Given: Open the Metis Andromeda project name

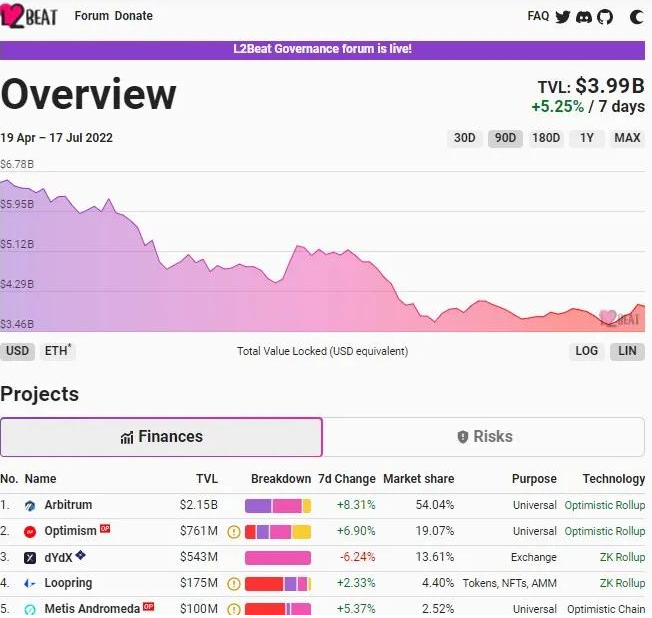Looking at the screenshot, I should [x=92, y=609].
